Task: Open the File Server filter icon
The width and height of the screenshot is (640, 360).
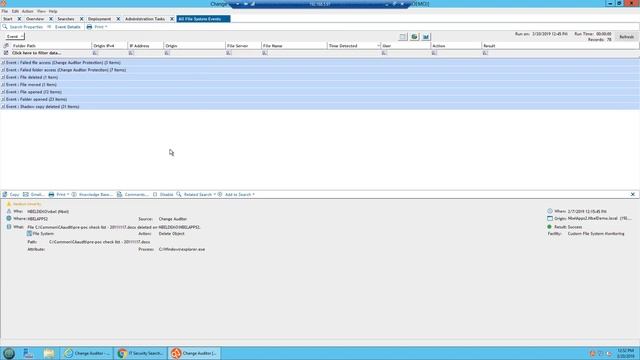Action: [x=229, y=53]
